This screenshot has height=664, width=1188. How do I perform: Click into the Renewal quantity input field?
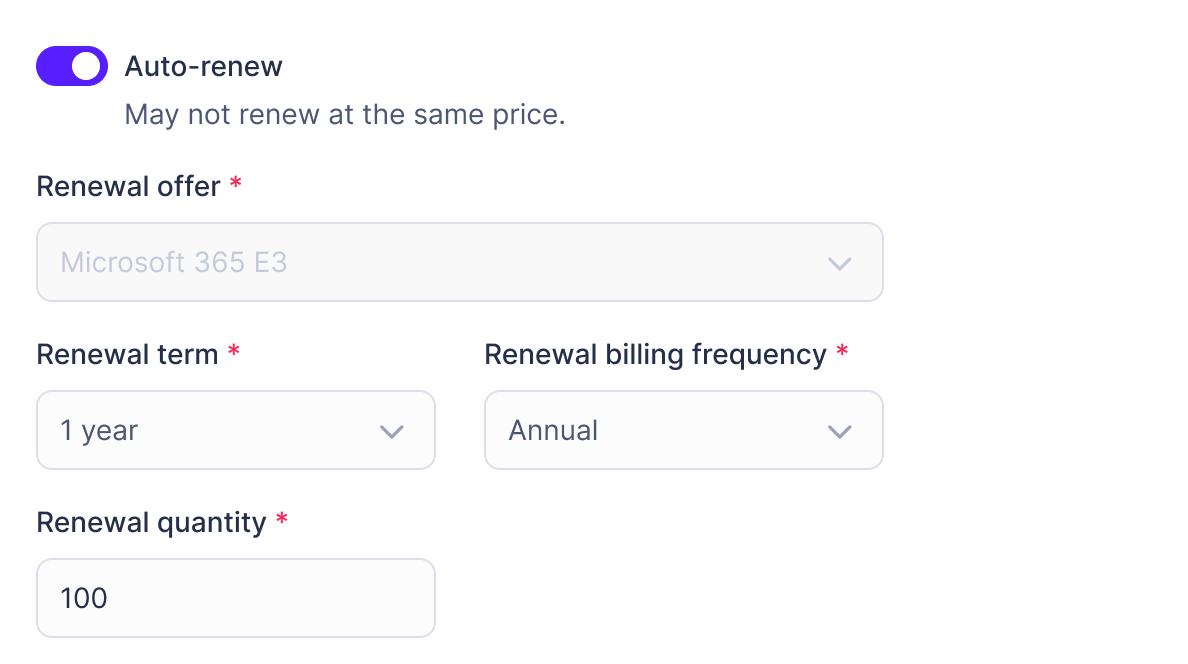click(235, 598)
